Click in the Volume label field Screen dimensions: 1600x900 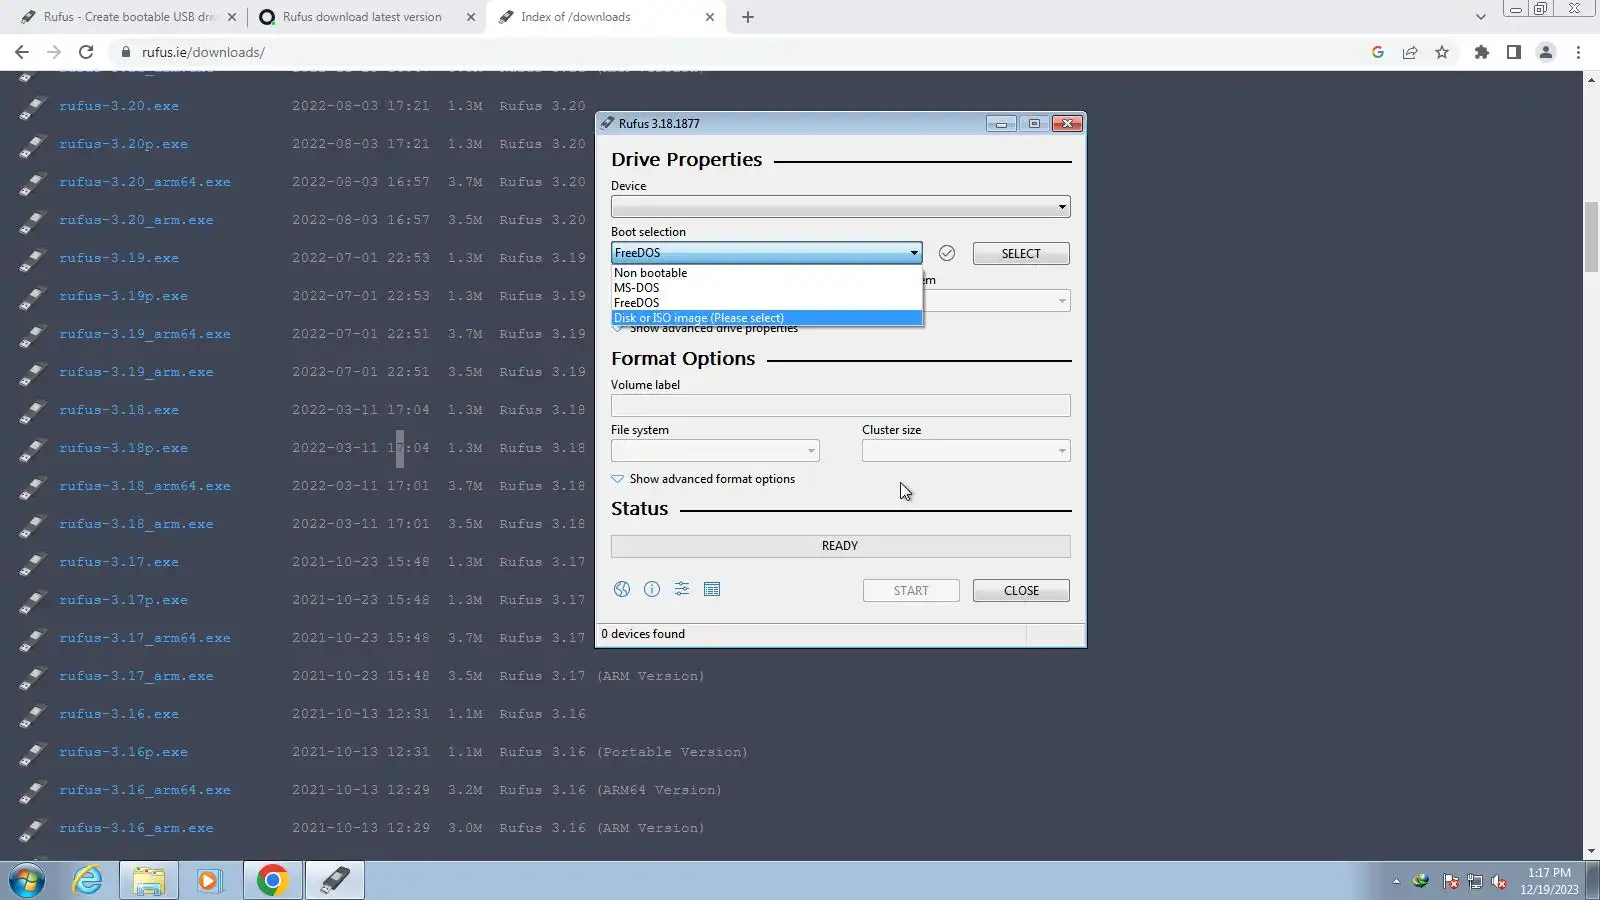840,406
